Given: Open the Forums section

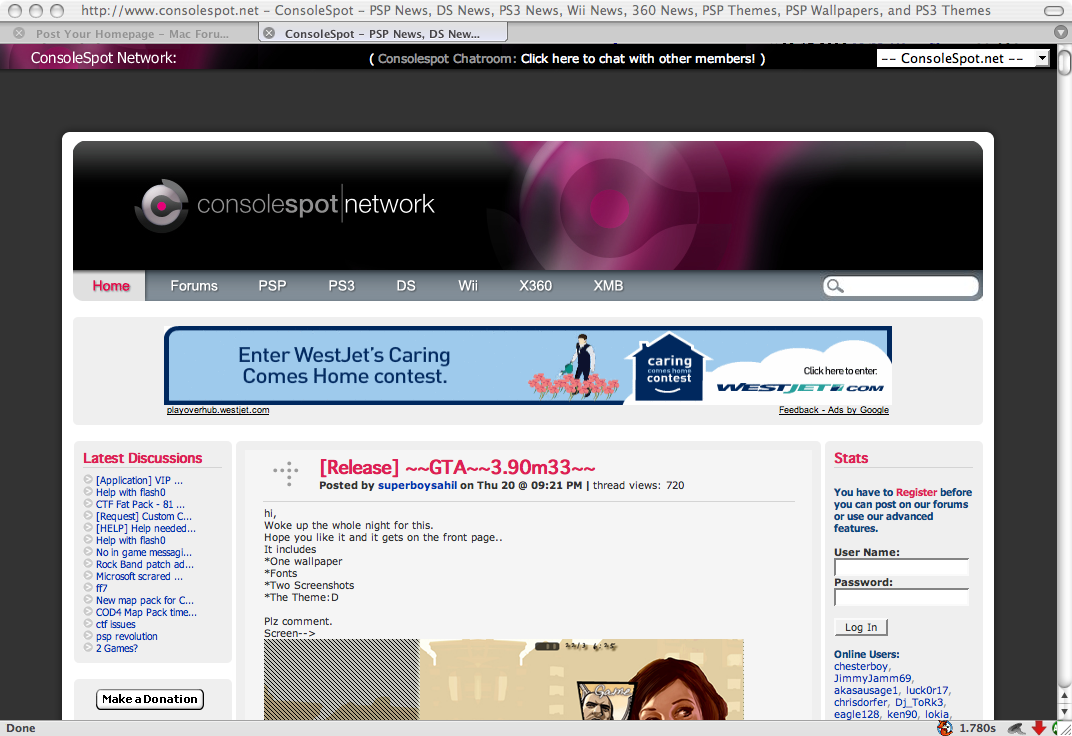Looking at the screenshot, I should coord(193,286).
